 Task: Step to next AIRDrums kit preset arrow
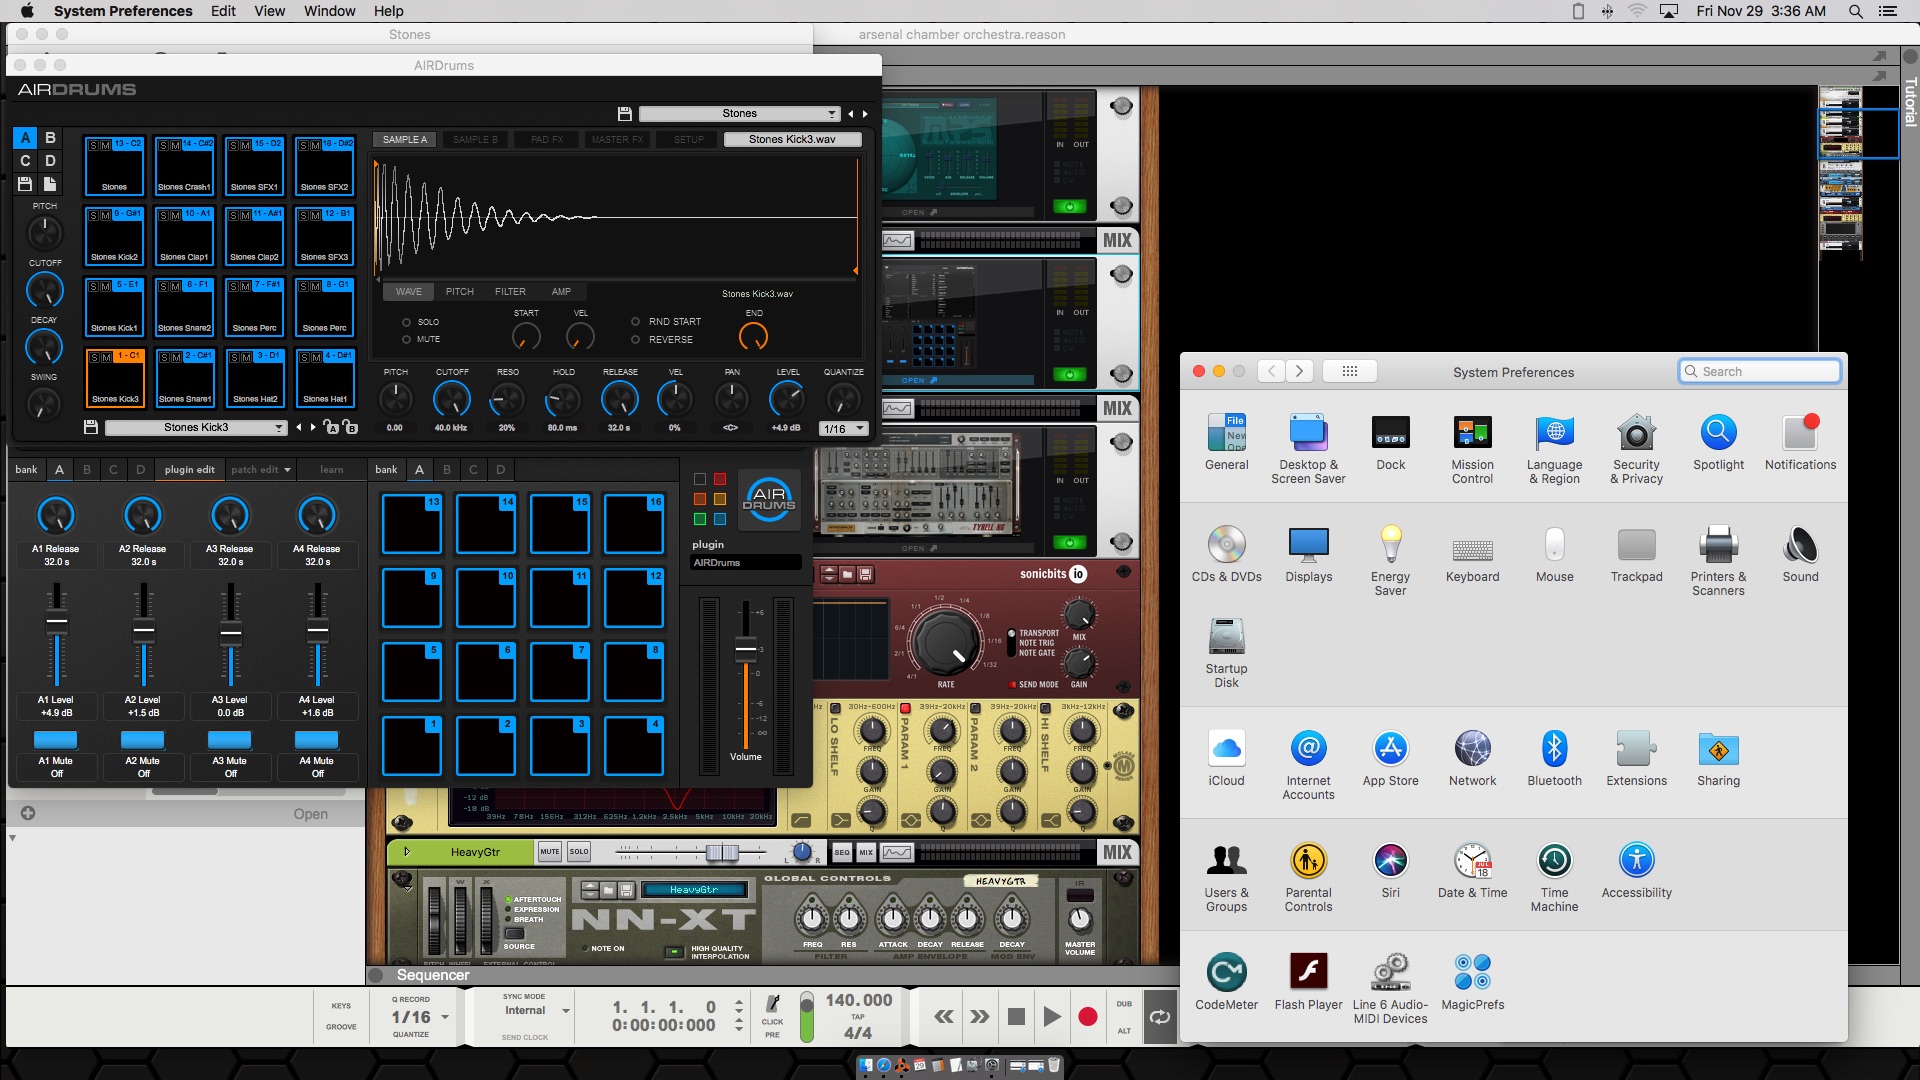[865, 114]
